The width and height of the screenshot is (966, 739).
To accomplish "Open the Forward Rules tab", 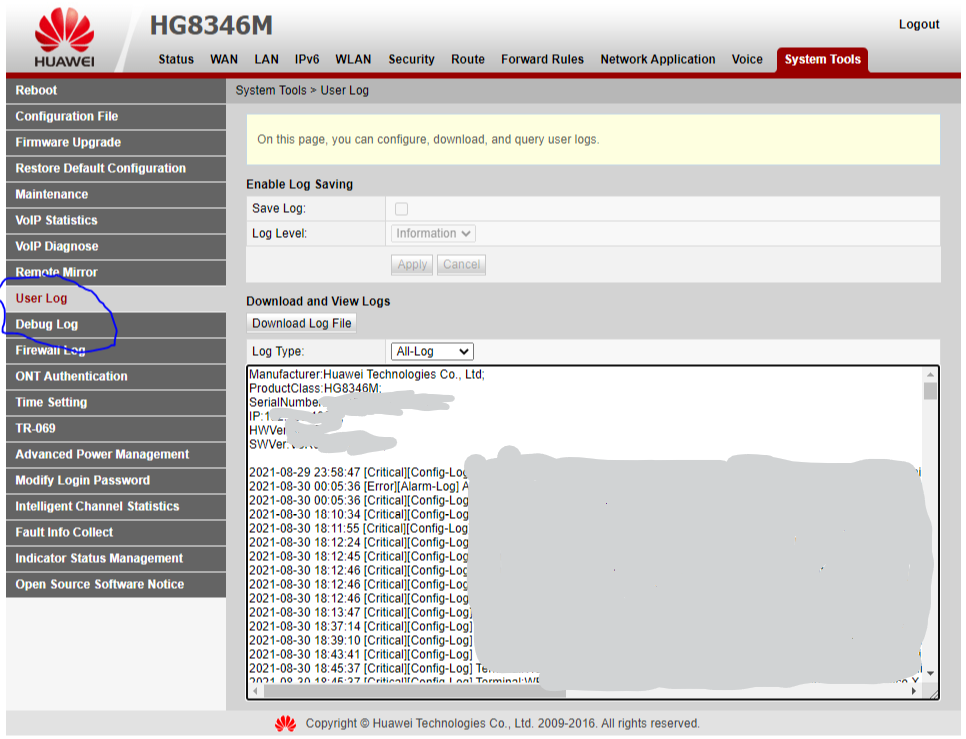I will pyautogui.click(x=542, y=59).
